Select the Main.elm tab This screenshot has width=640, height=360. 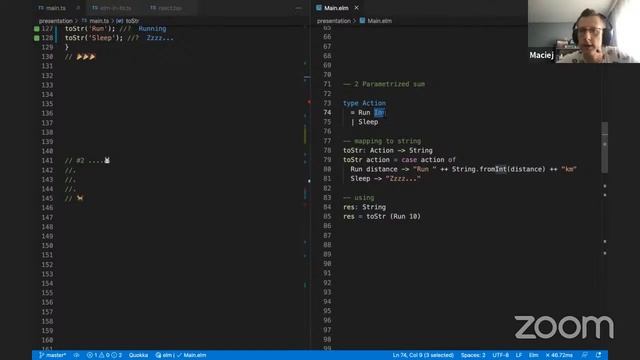point(336,8)
